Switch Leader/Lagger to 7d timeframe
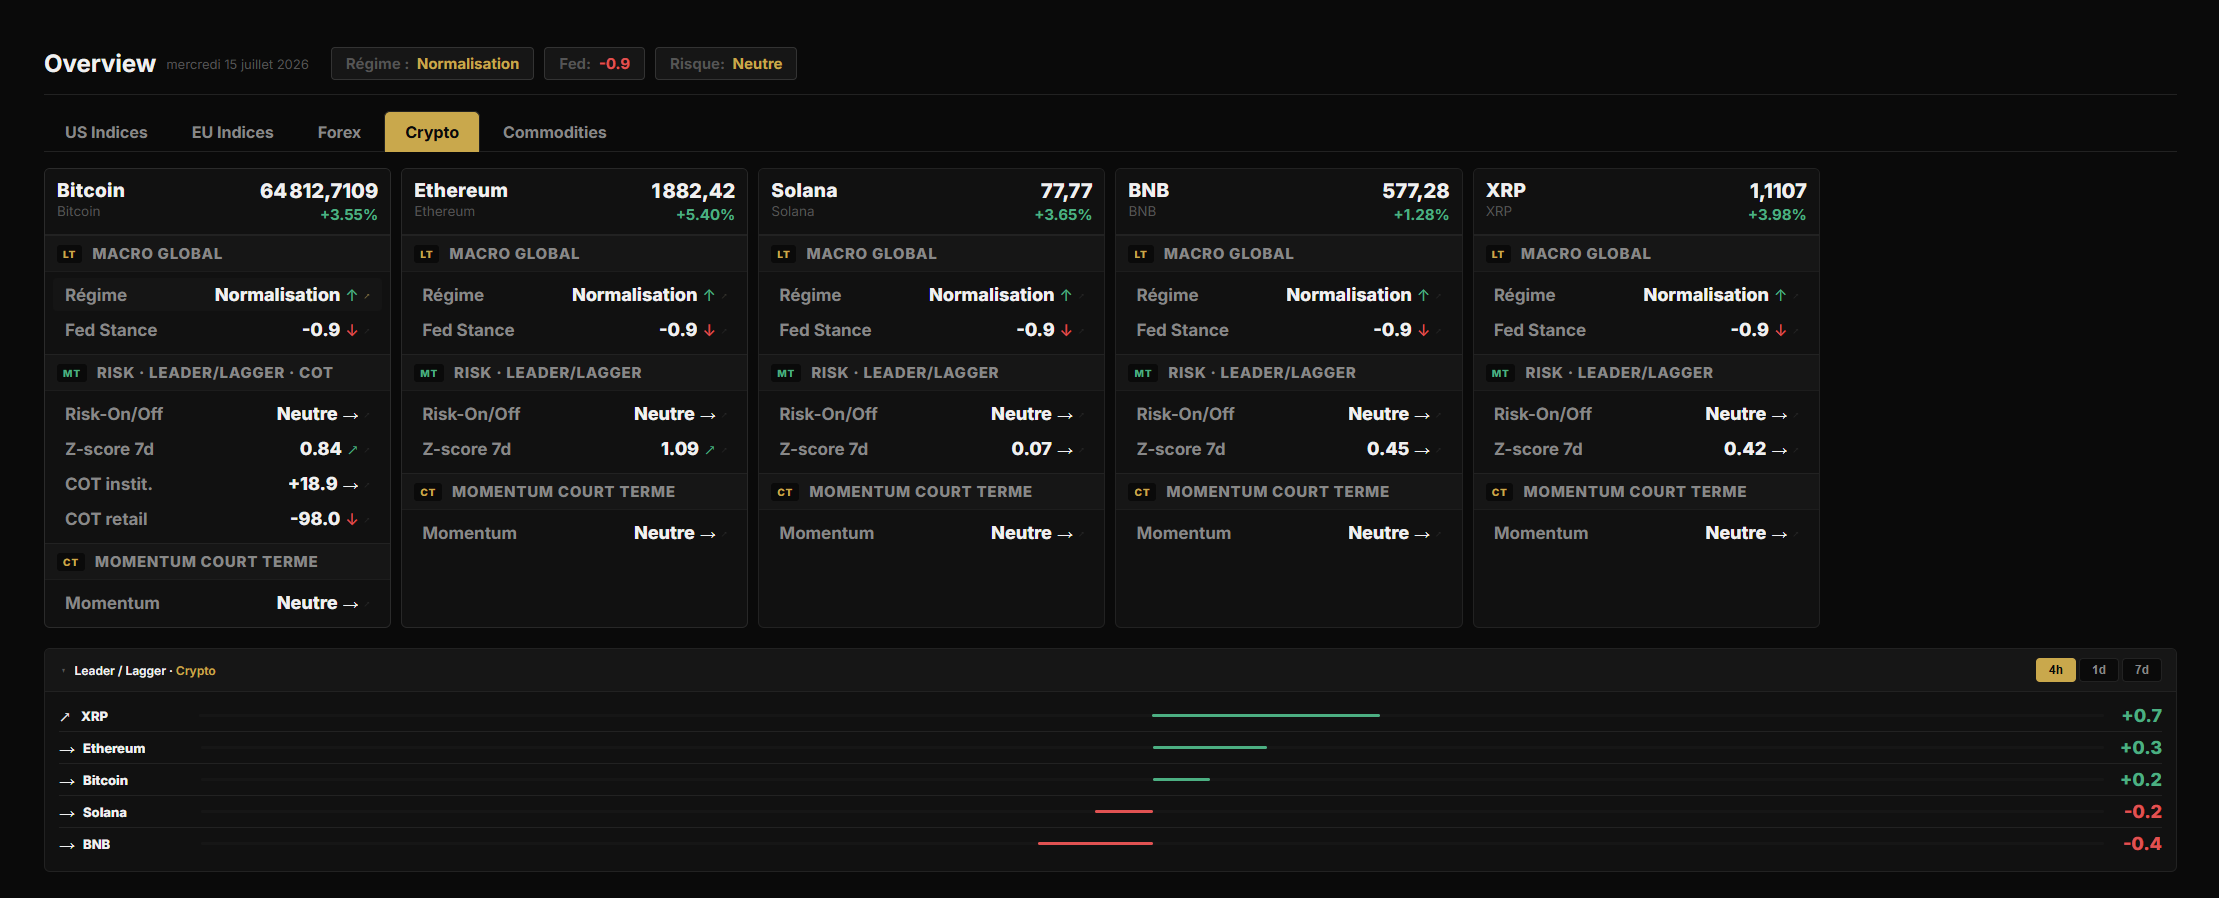The height and width of the screenshot is (898, 2219). 2142,670
